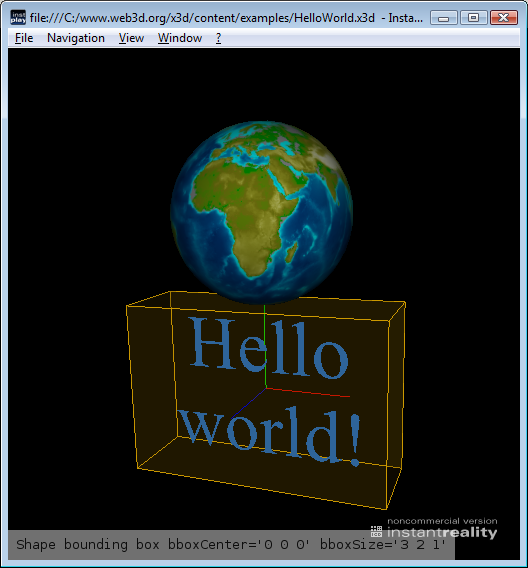Click the top-right corner of yellow bounding box

405,302
